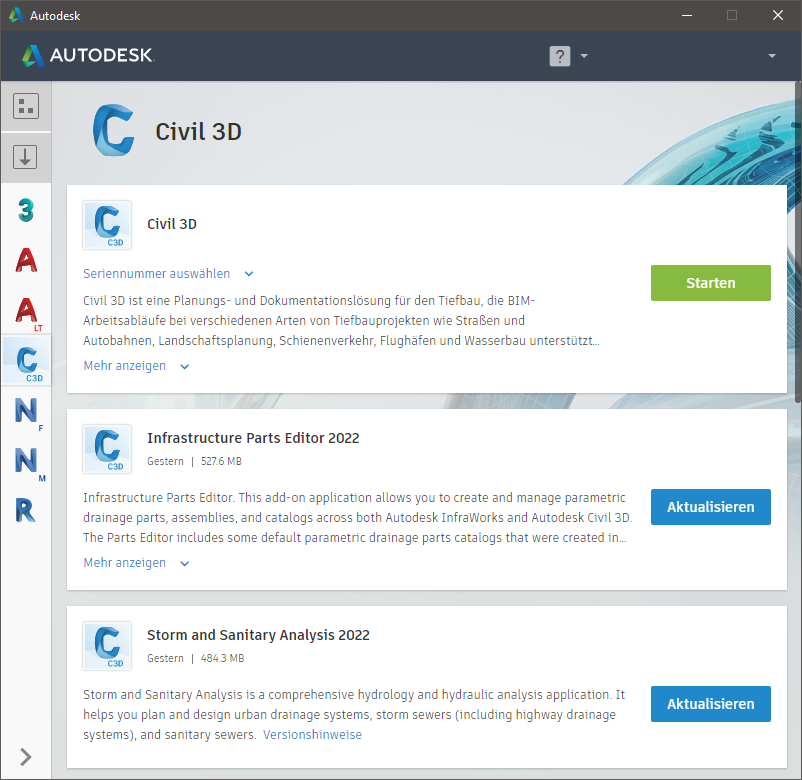The height and width of the screenshot is (780, 802).
Task: Expand the sidebar with the bottom chevron
Action: click(26, 756)
